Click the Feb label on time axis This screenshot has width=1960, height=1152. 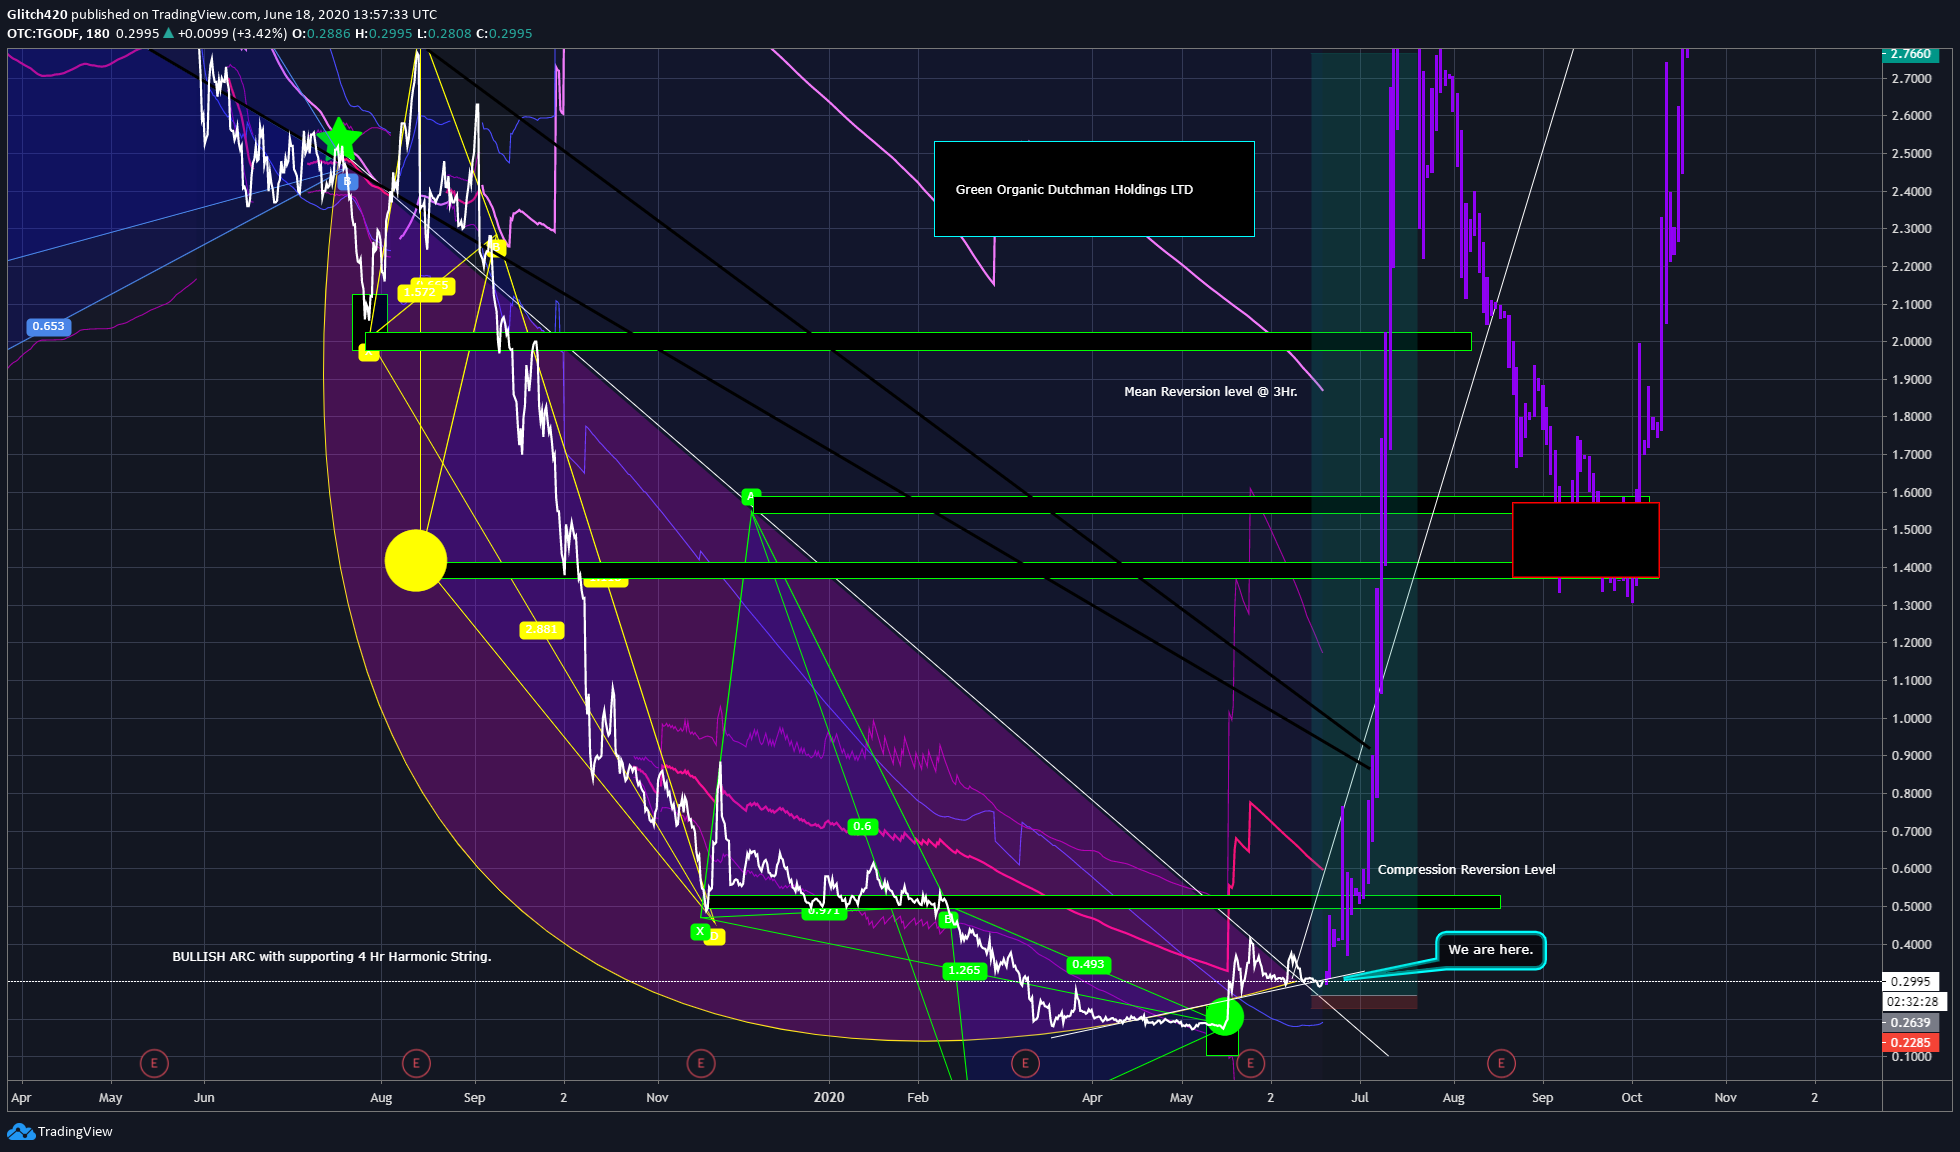918,1098
